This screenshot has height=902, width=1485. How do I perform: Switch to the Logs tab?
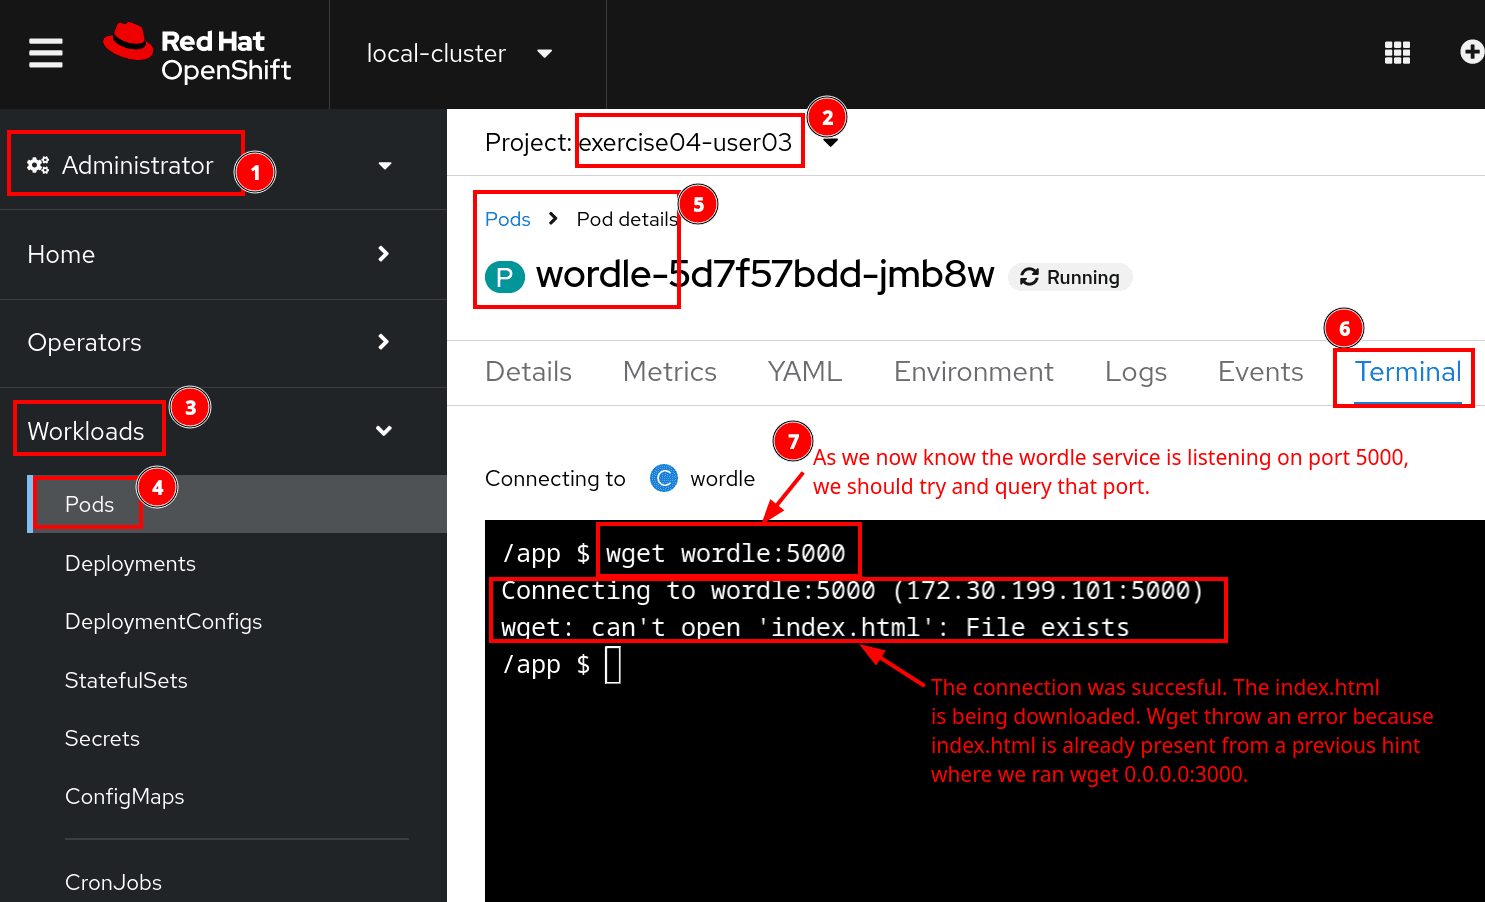(x=1135, y=372)
